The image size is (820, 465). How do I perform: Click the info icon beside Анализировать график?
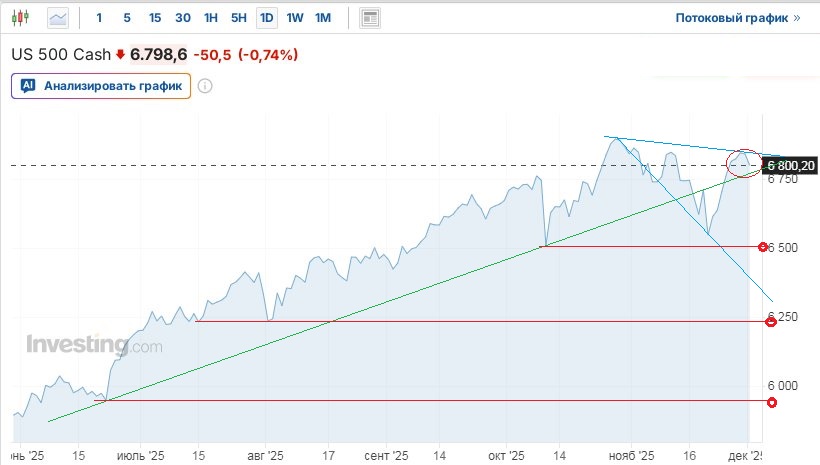[205, 86]
